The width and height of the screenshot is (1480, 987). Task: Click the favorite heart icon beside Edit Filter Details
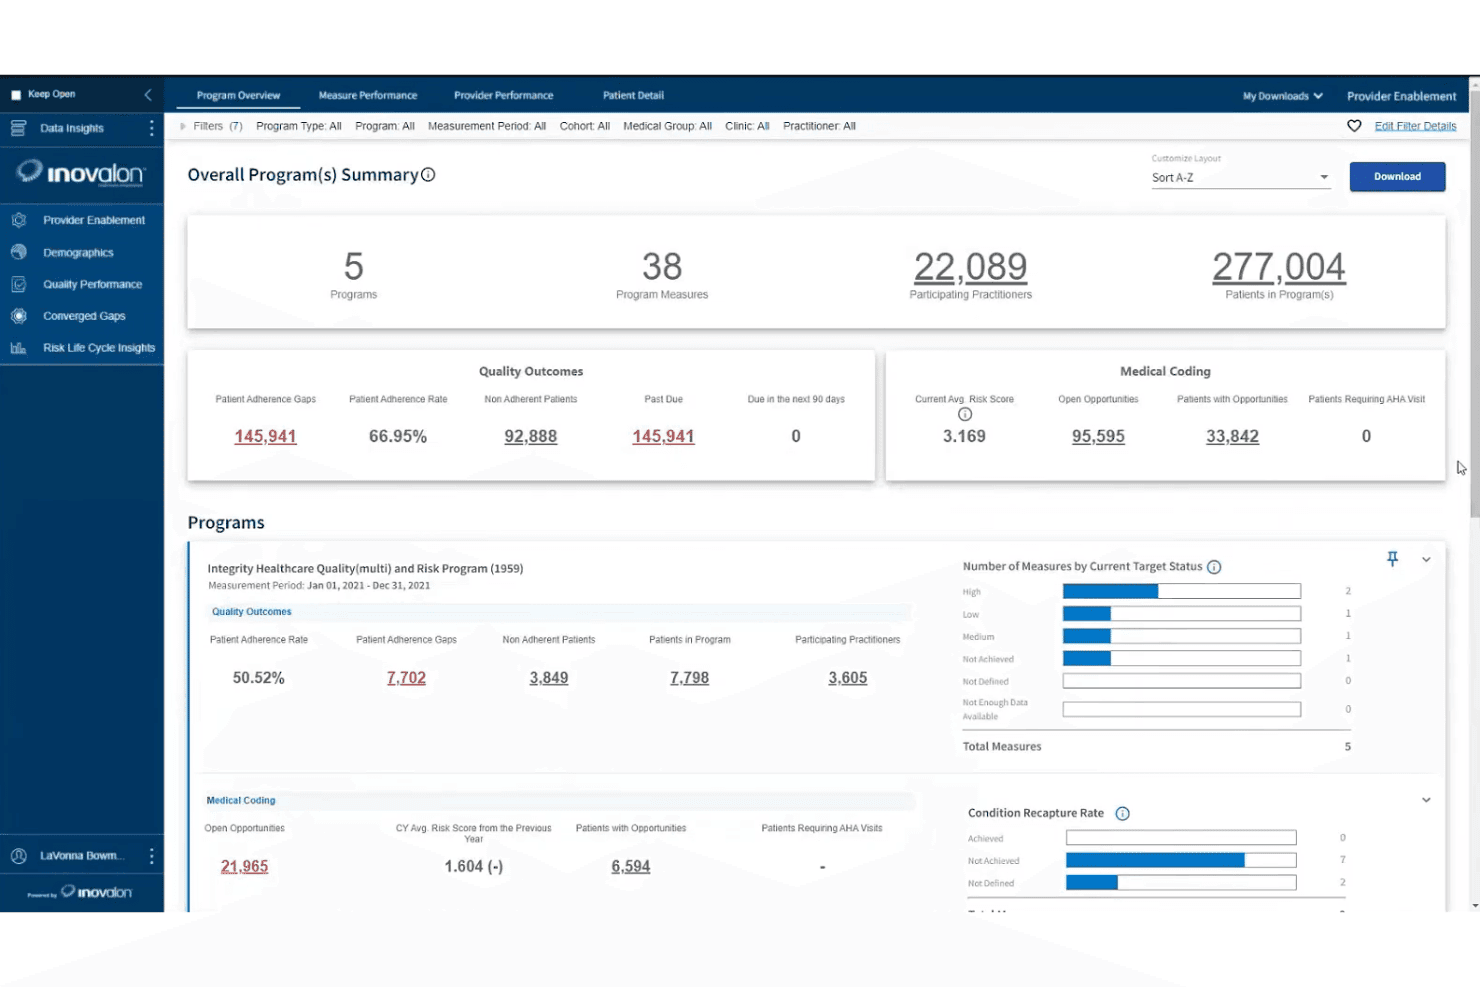tap(1354, 126)
